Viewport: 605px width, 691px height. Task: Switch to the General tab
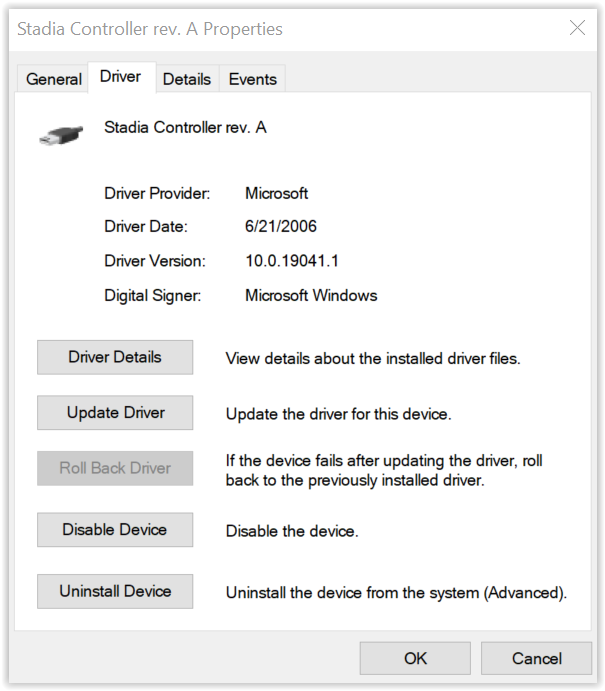[x=53, y=79]
